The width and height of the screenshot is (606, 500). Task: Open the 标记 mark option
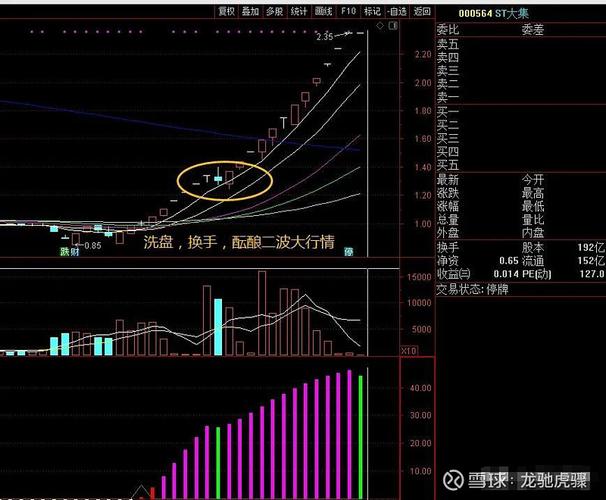point(372,12)
